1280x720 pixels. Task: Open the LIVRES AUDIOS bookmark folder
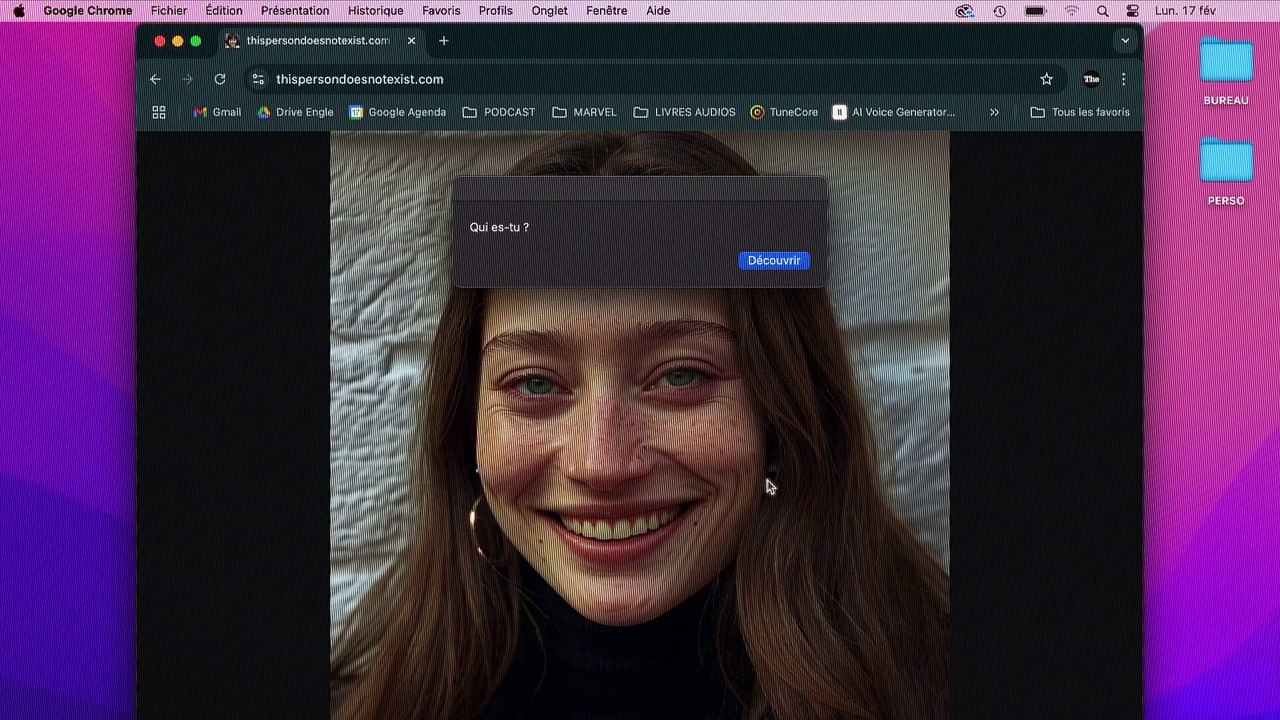click(x=684, y=112)
